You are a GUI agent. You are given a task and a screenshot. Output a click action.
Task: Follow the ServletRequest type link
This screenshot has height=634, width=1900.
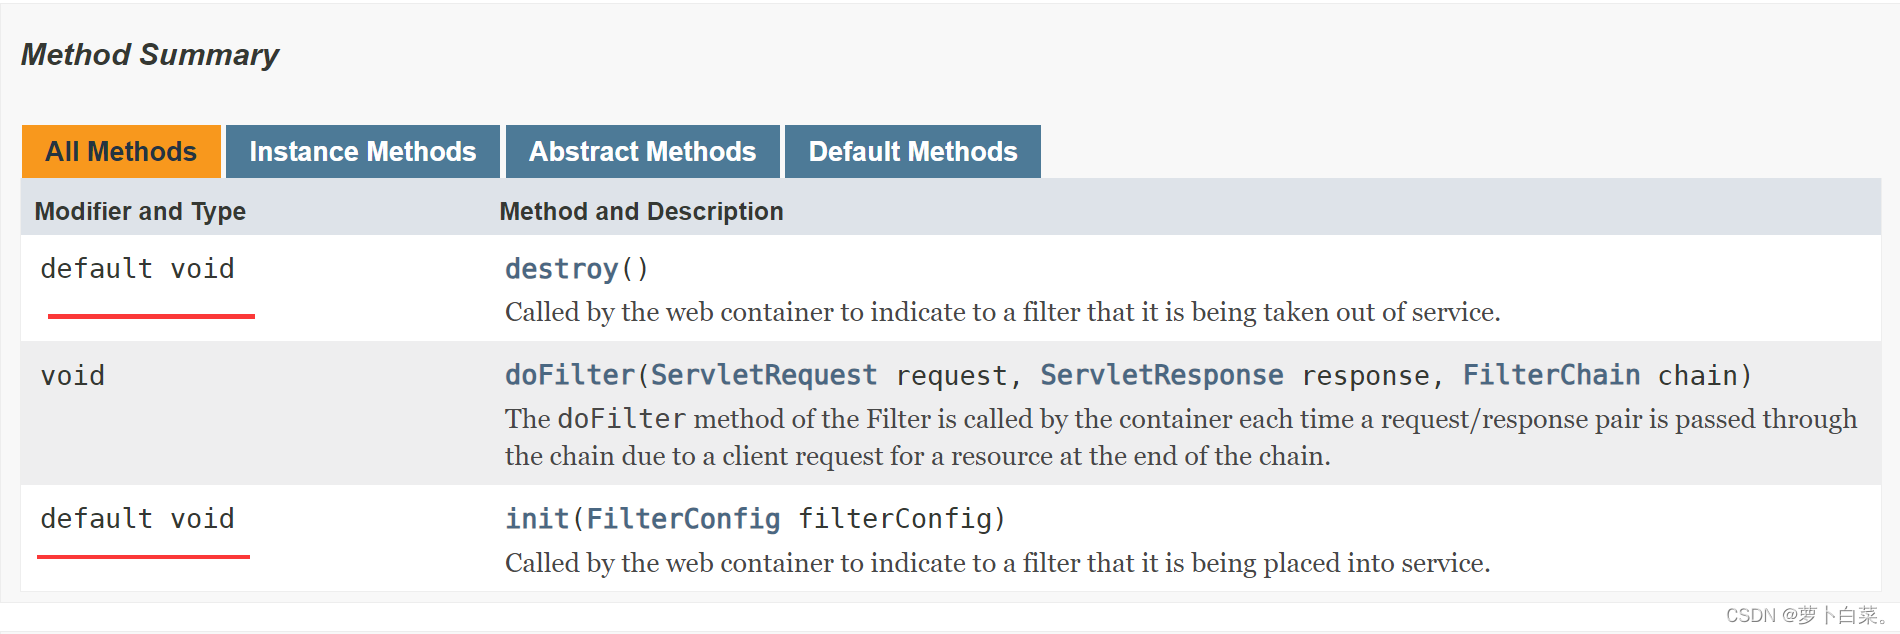point(764,375)
